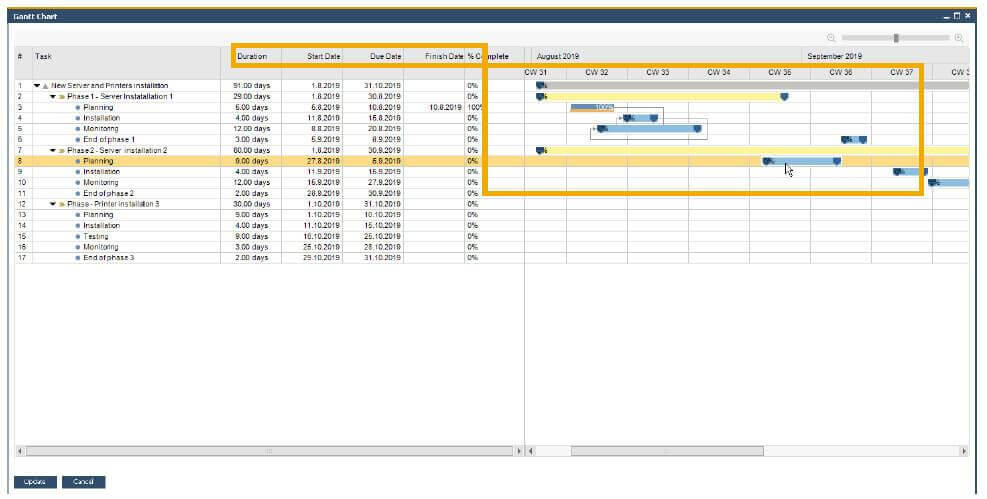987x499 pixels.
Task: Click the zoom out magnifier icon
Action: pyautogui.click(x=831, y=38)
